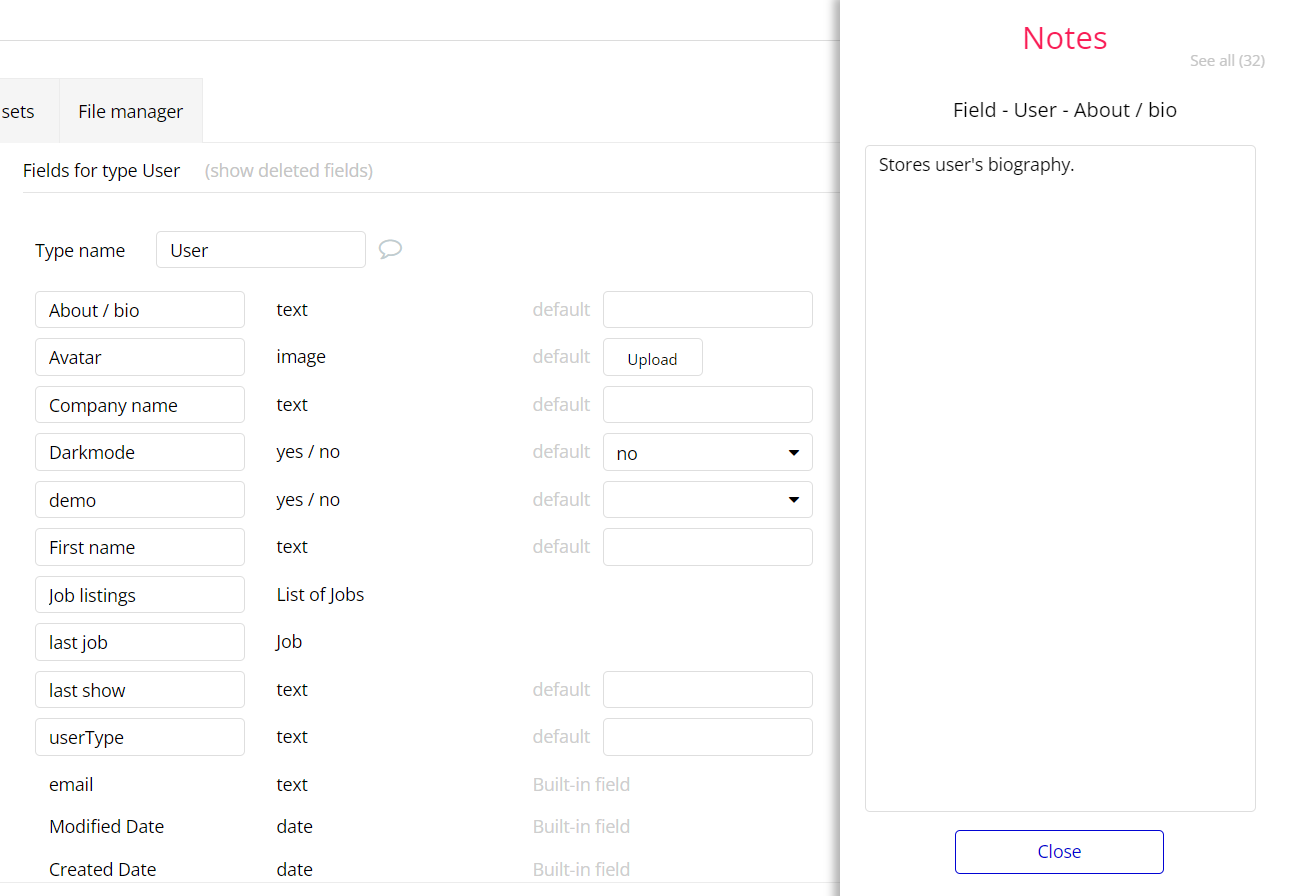Click the First name default value input
Image resolution: width=1289 pixels, height=896 pixels.
click(707, 547)
